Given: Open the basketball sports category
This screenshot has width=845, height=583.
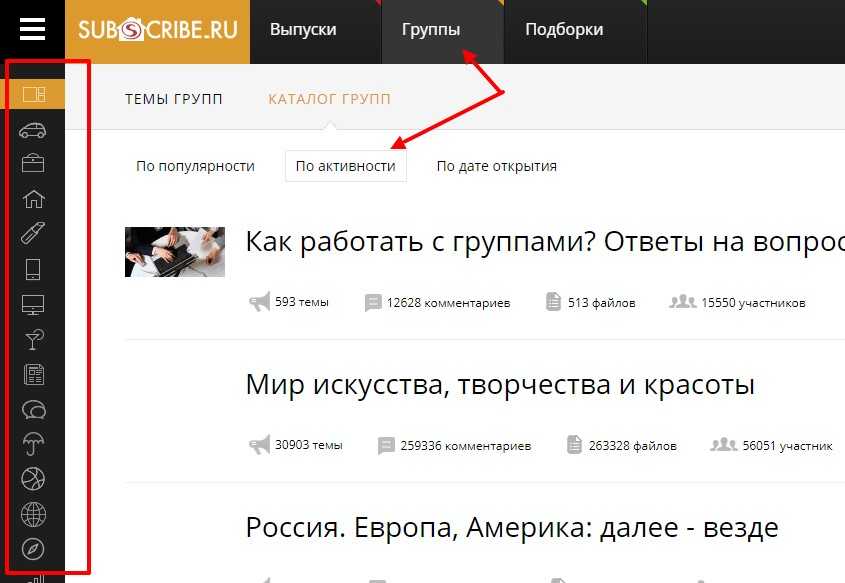Looking at the screenshot, I should (x=33, y=479).
